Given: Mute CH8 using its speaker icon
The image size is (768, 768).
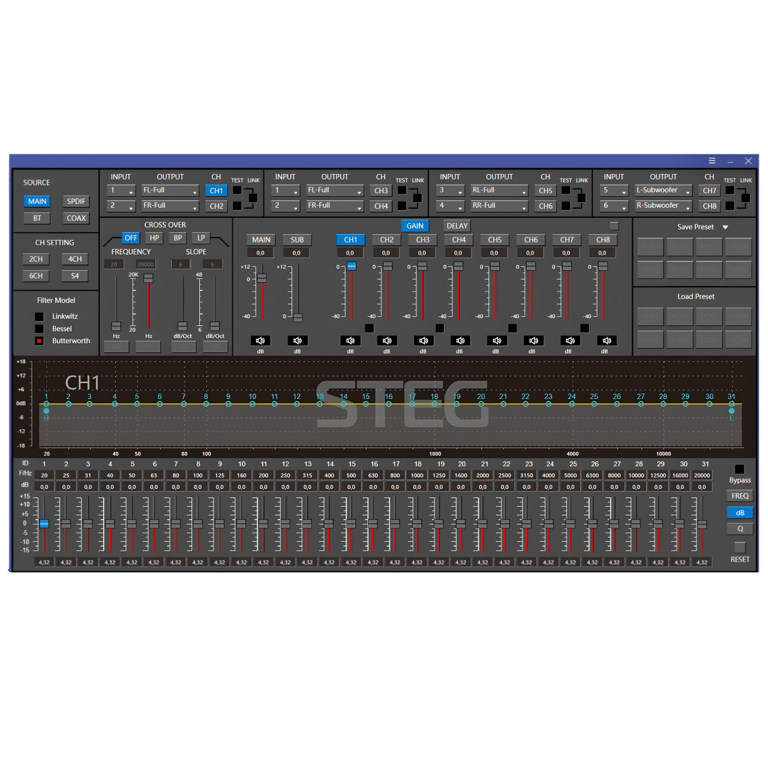Looking at the screenshot, I should [x=605, y=340].
